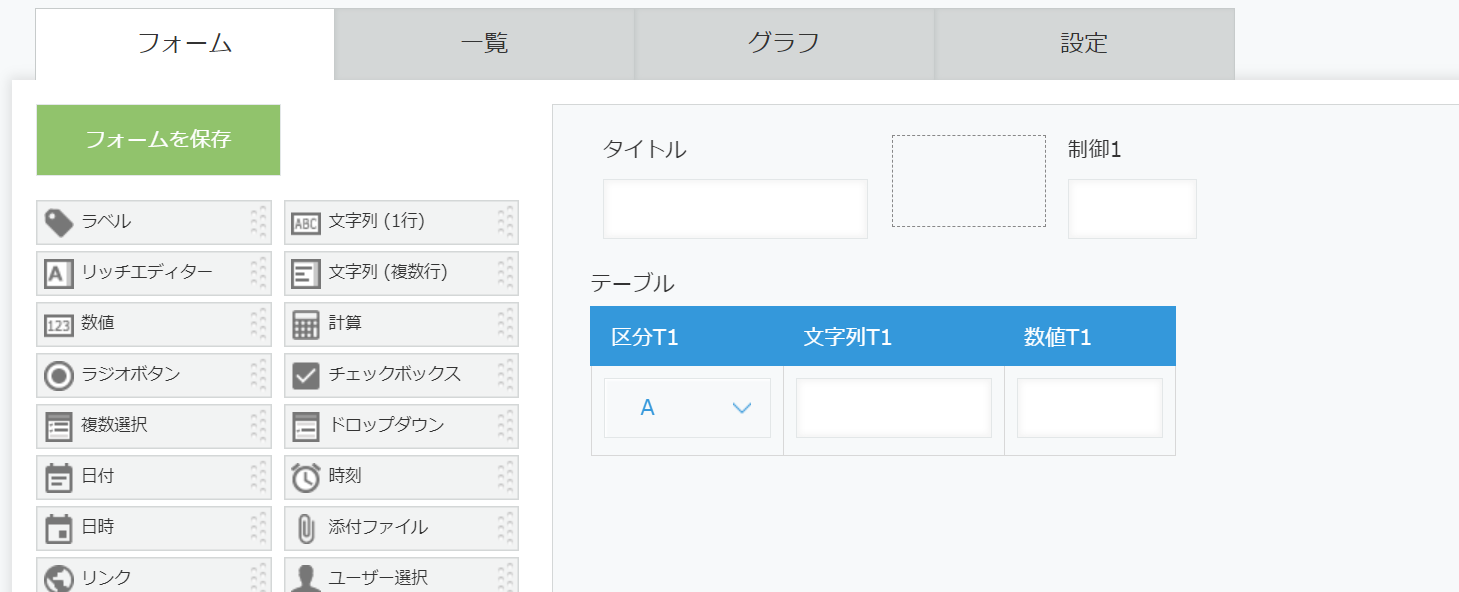This screenshot has width=1459, height=592.
Task: Click drag handle on the 添付ファイル item
Action: click(505, 528)
